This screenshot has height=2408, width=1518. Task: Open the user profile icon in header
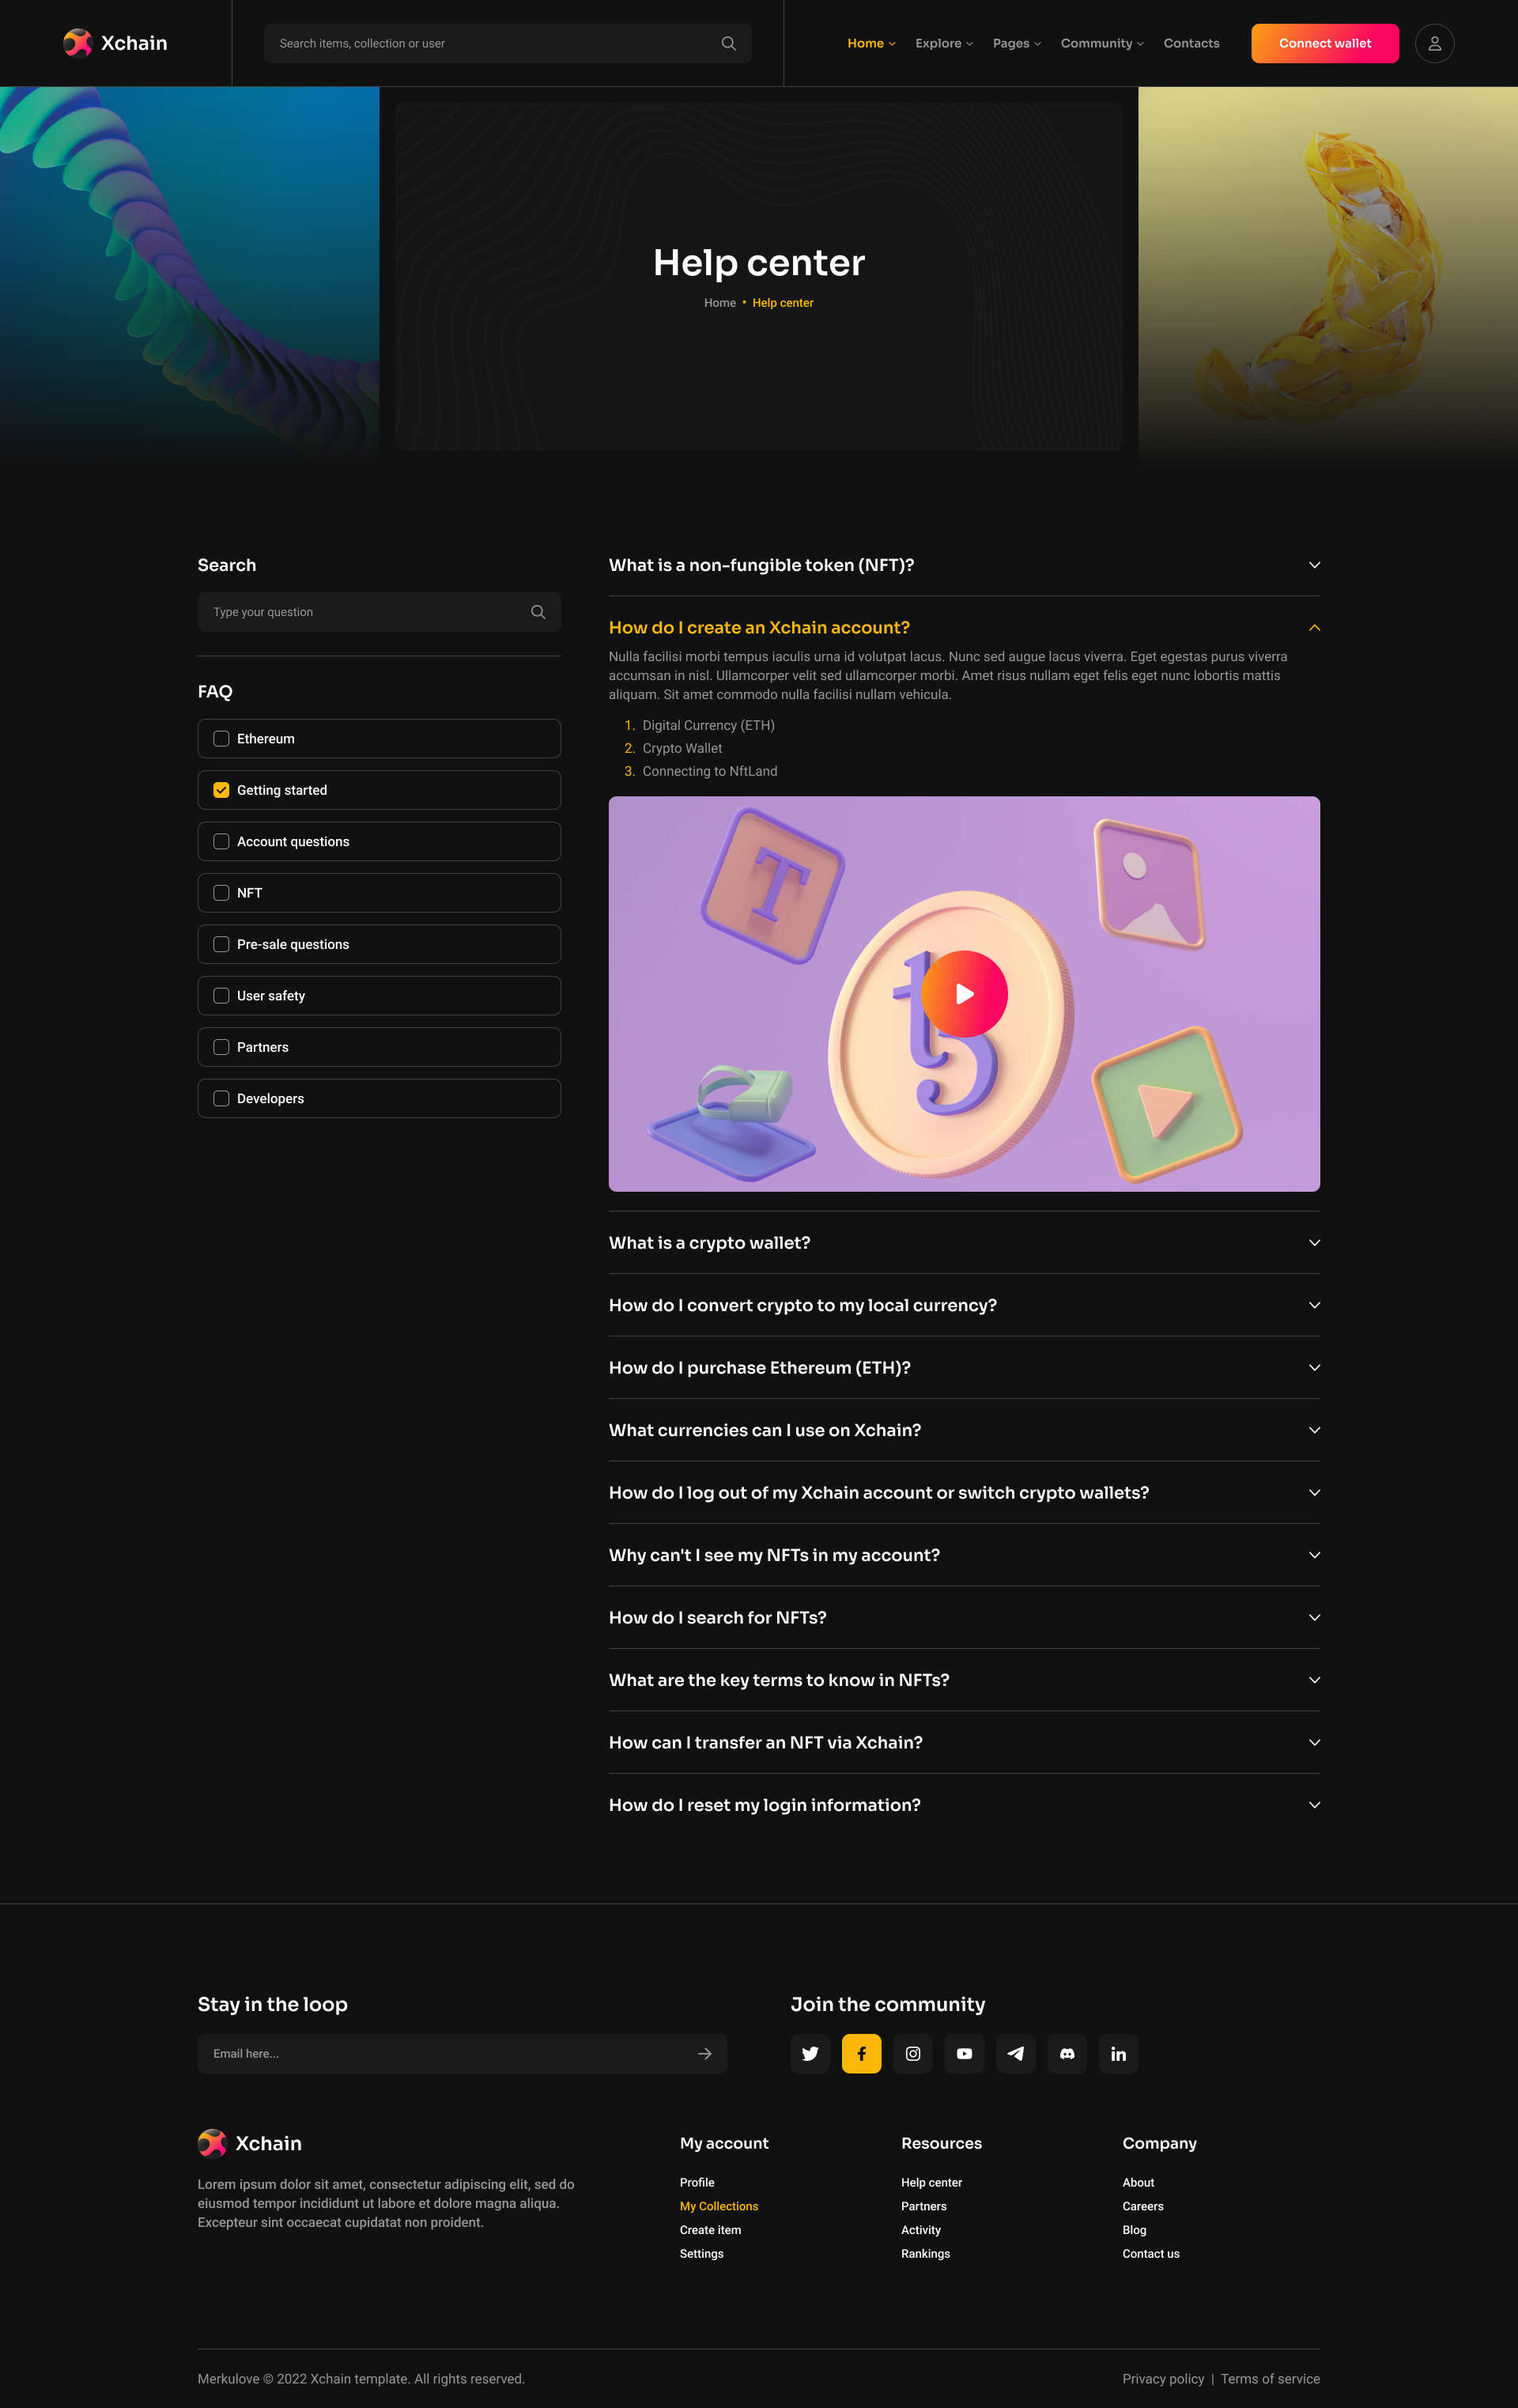pyautogui.click(x=1434, y=43)
